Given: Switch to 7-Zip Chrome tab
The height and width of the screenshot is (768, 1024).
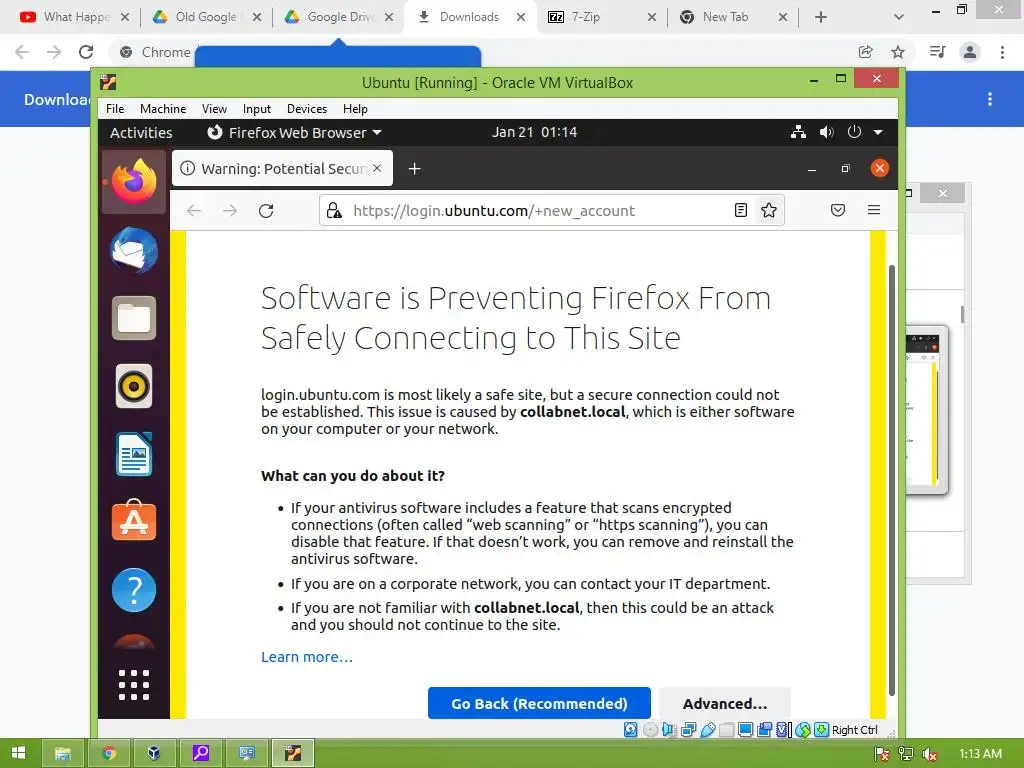Looking at the screenshot, I should click(x=601, y=17).
